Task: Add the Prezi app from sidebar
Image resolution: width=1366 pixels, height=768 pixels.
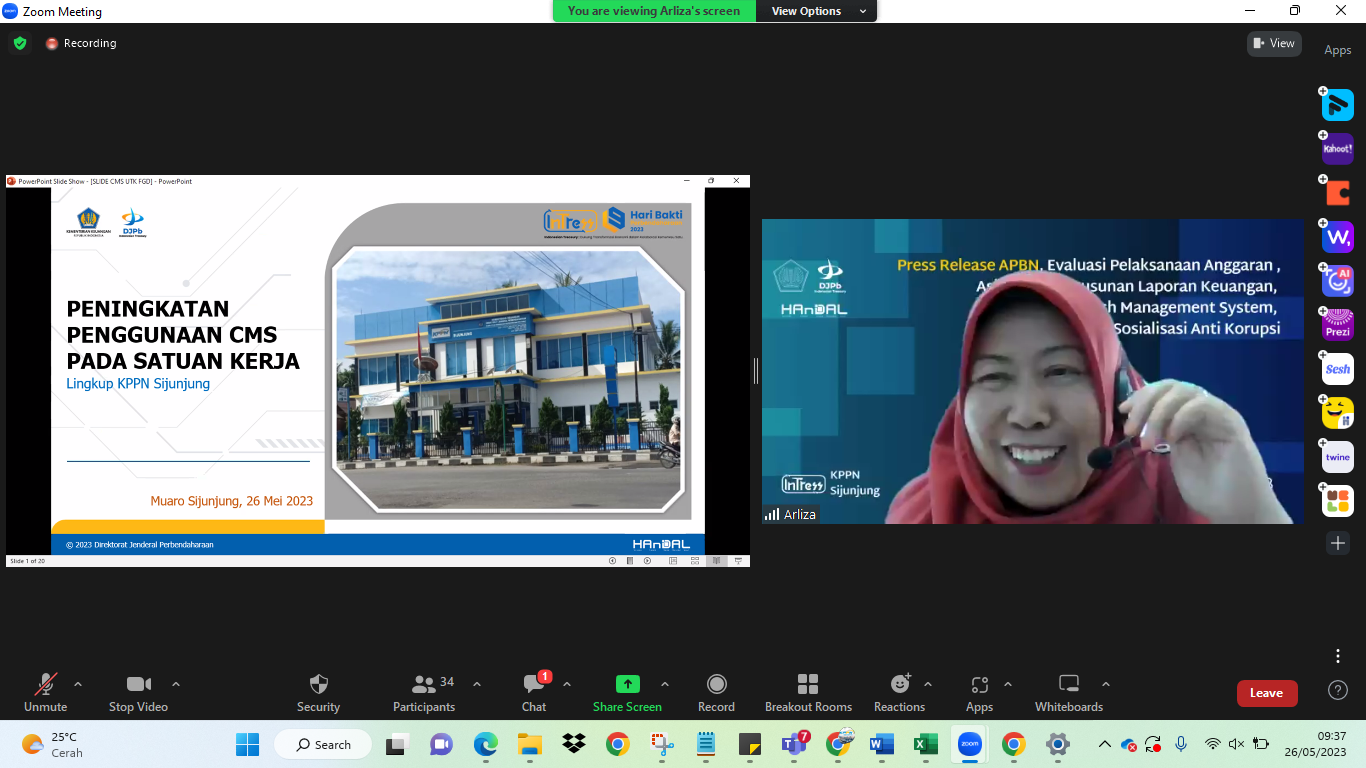Action: click(x=1337, y=324)
